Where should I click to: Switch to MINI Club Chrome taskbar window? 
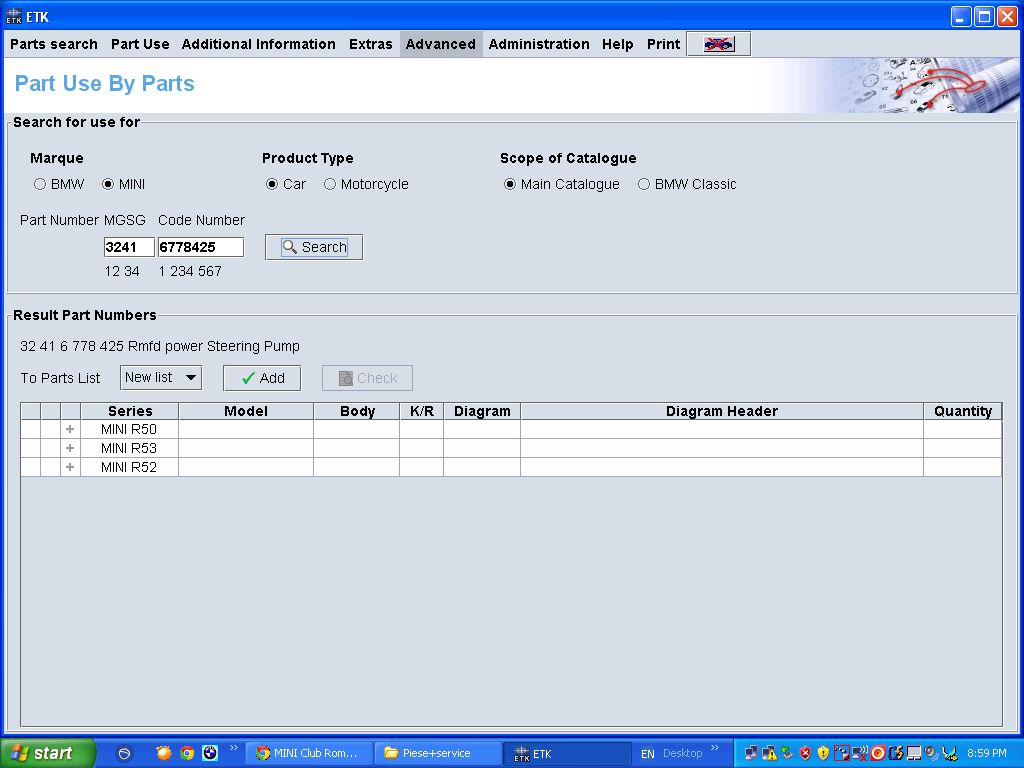pyautogui.click(x=307, y=753)
